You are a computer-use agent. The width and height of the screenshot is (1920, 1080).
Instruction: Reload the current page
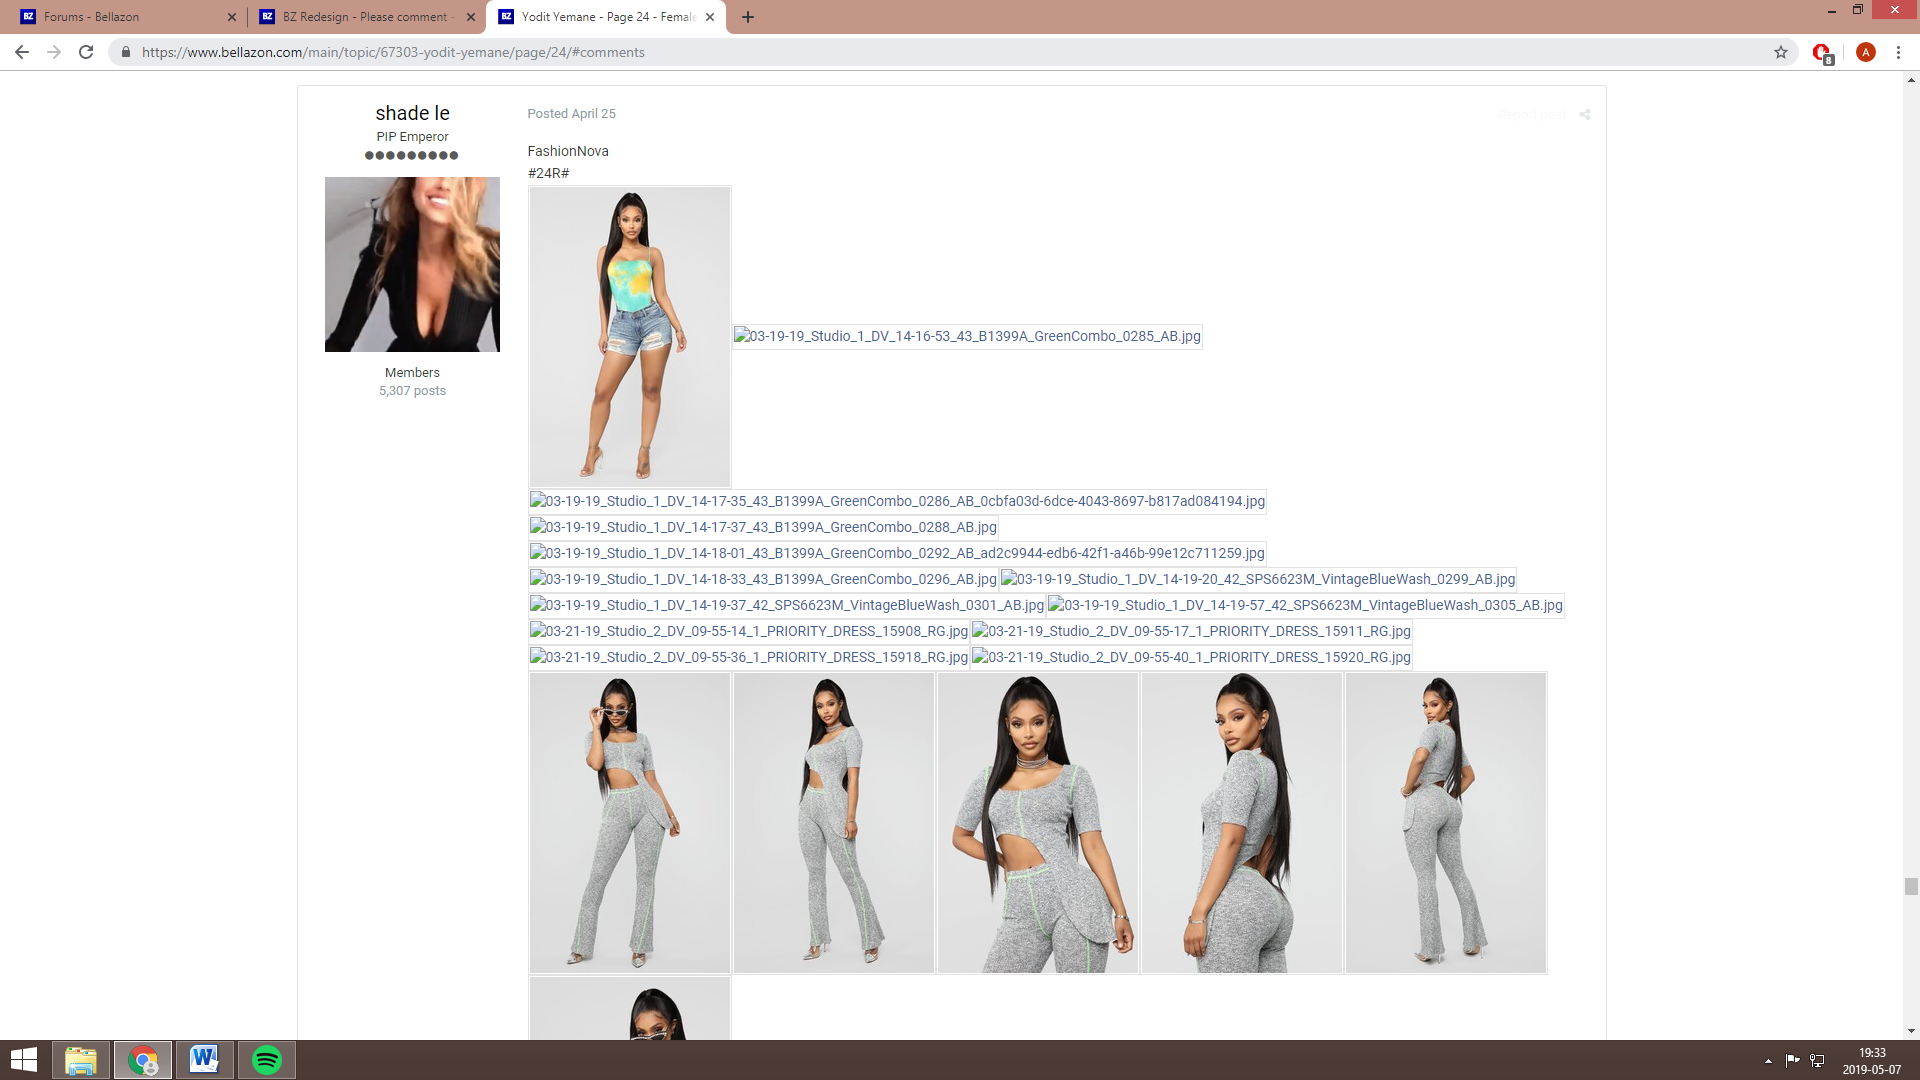(x=86, y=52)
